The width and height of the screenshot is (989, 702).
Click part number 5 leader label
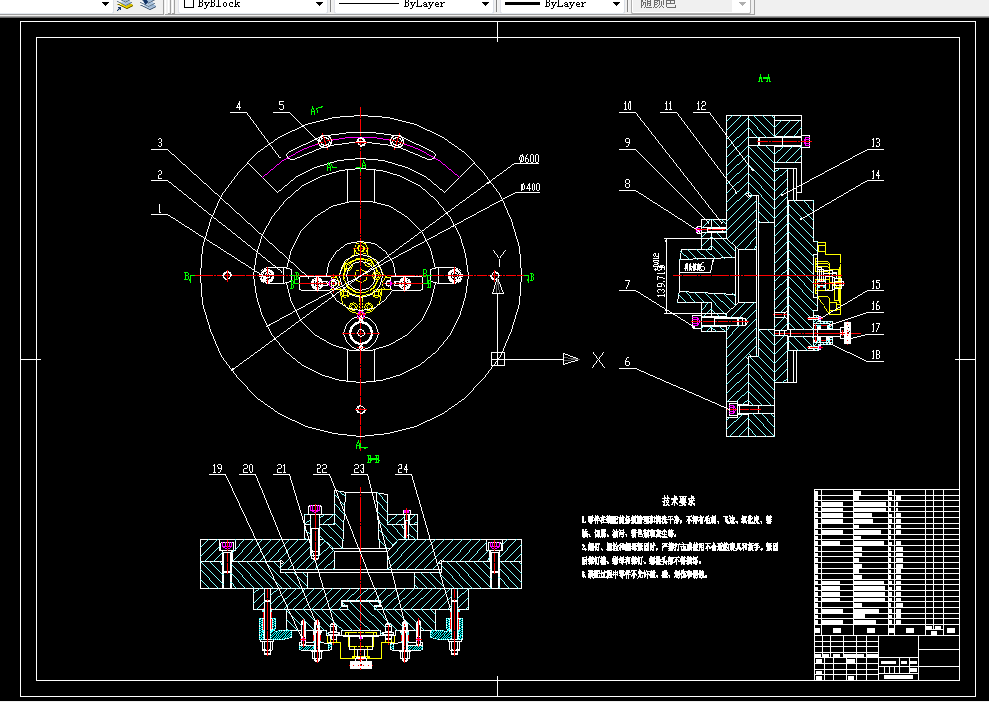pyautogui.click(x=282, y=106)
